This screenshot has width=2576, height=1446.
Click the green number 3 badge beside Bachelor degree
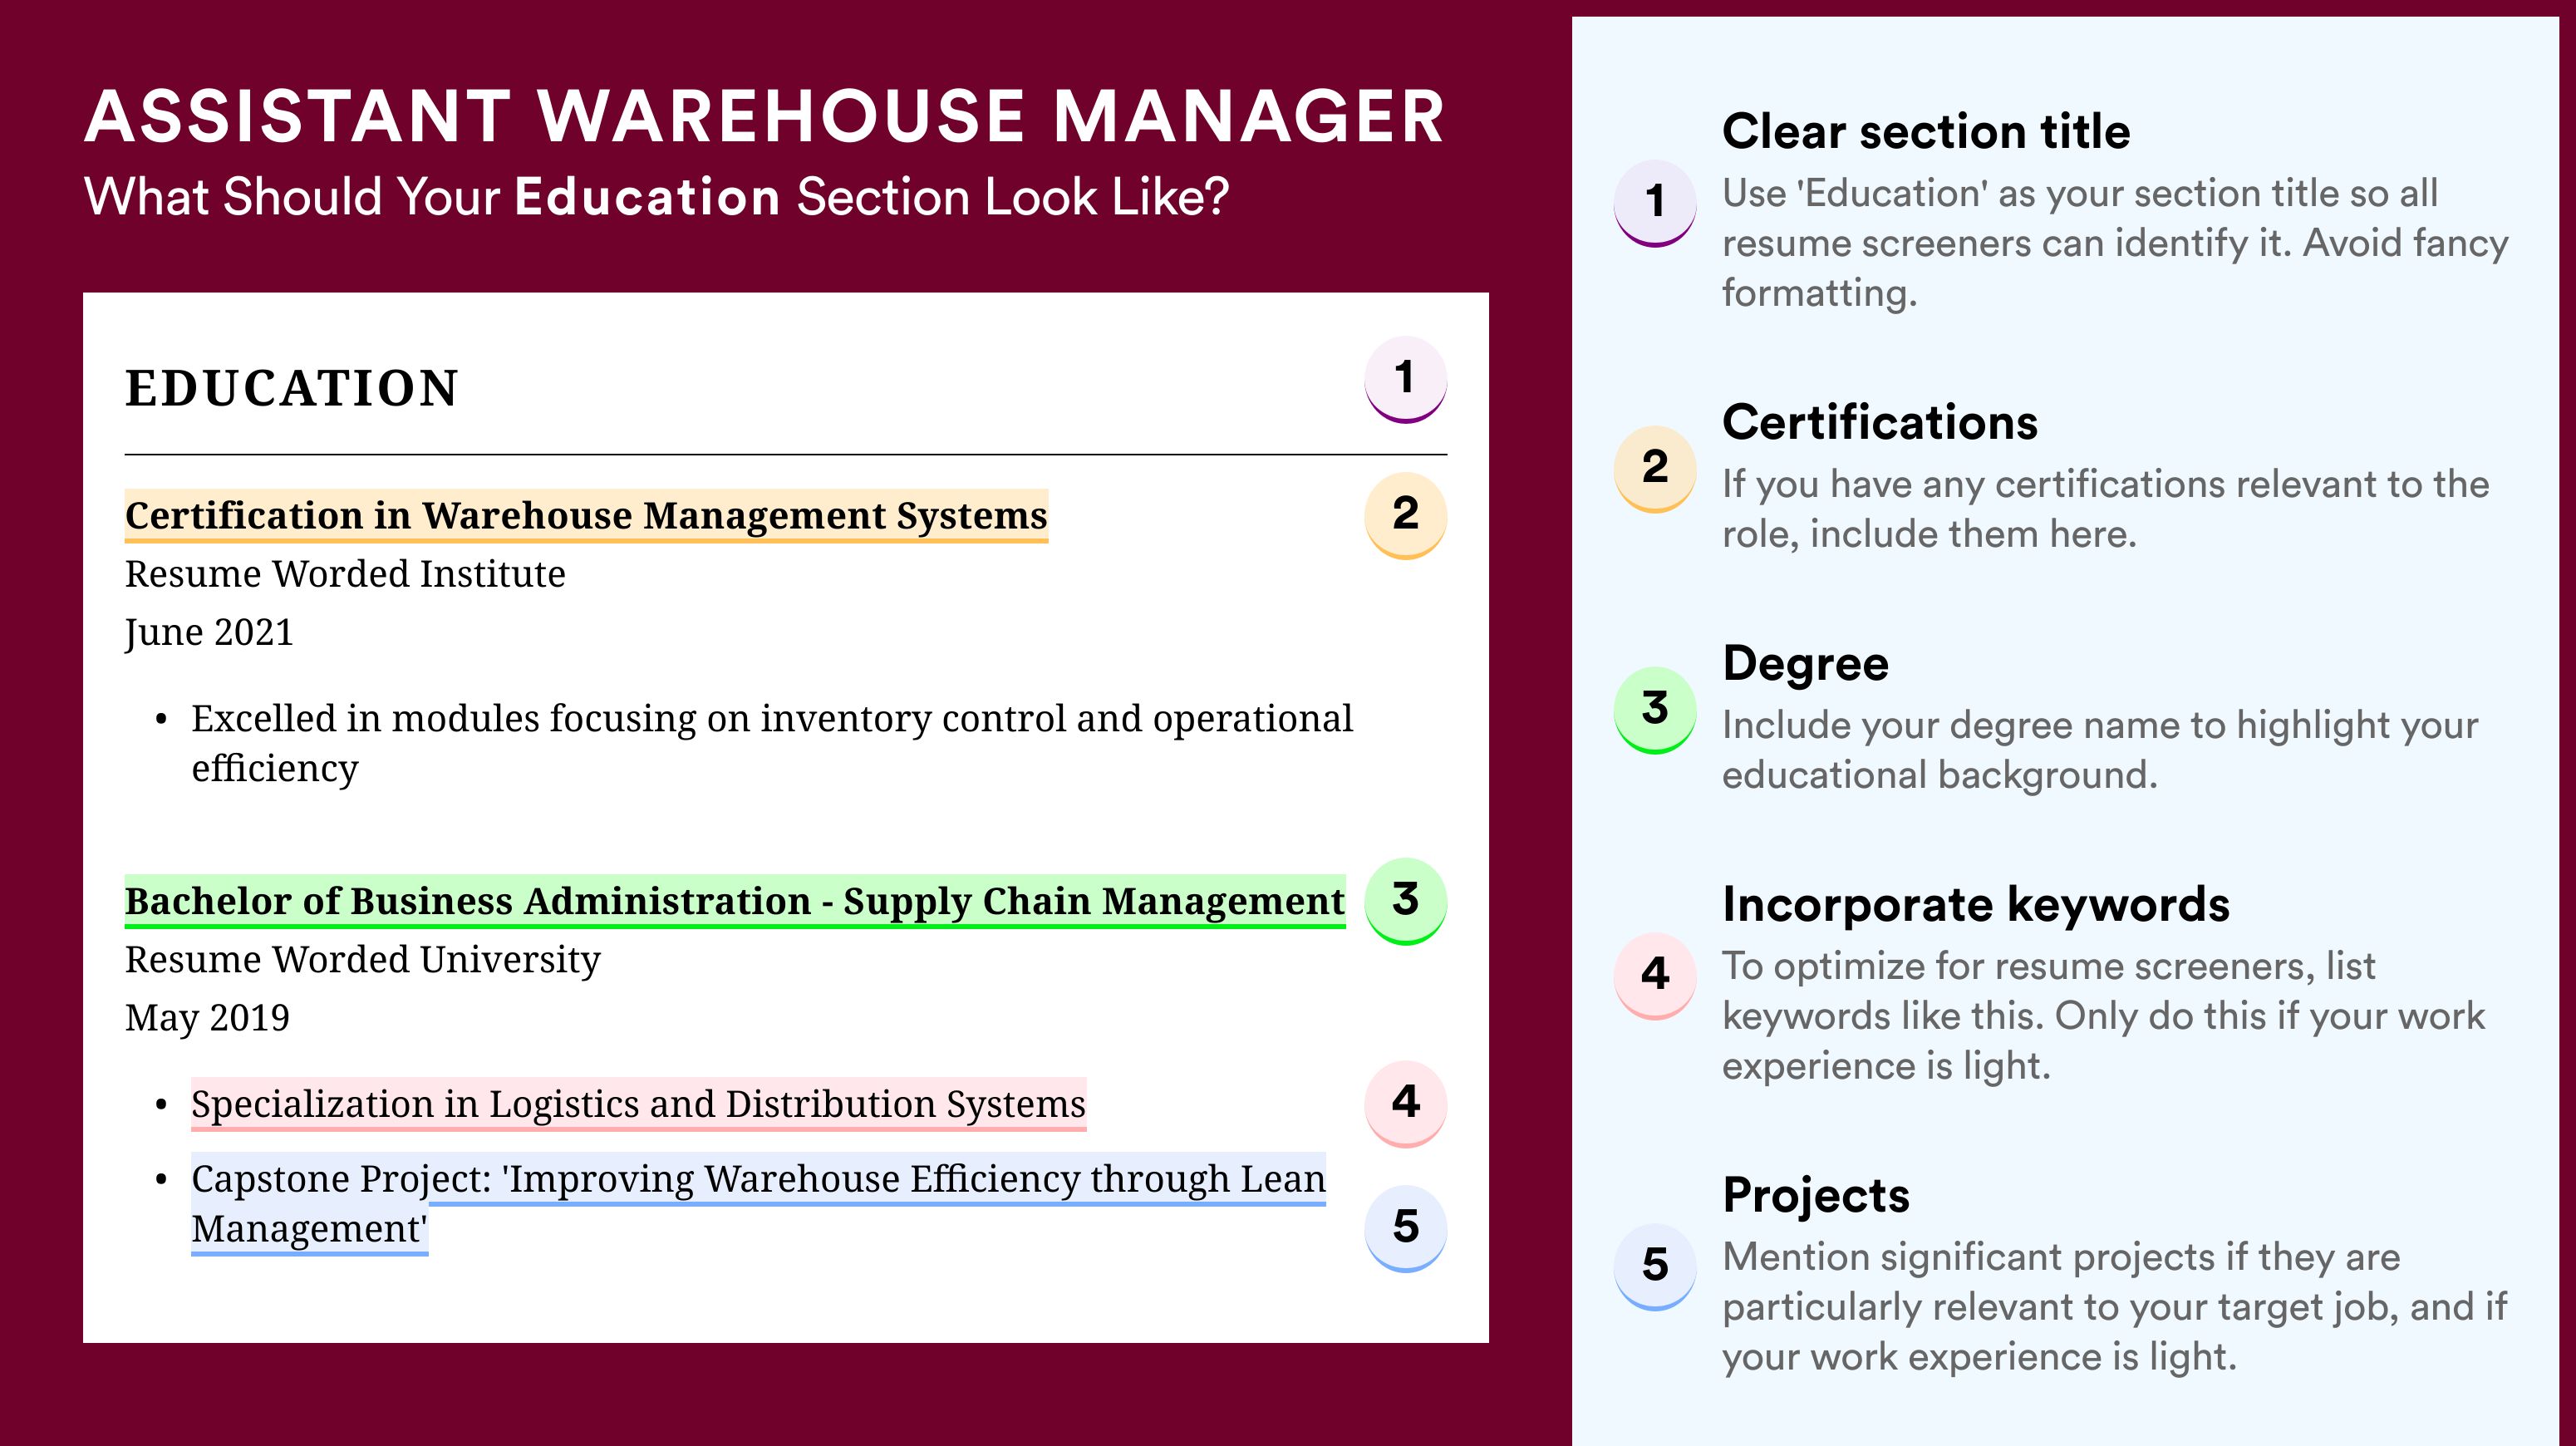1405,901
